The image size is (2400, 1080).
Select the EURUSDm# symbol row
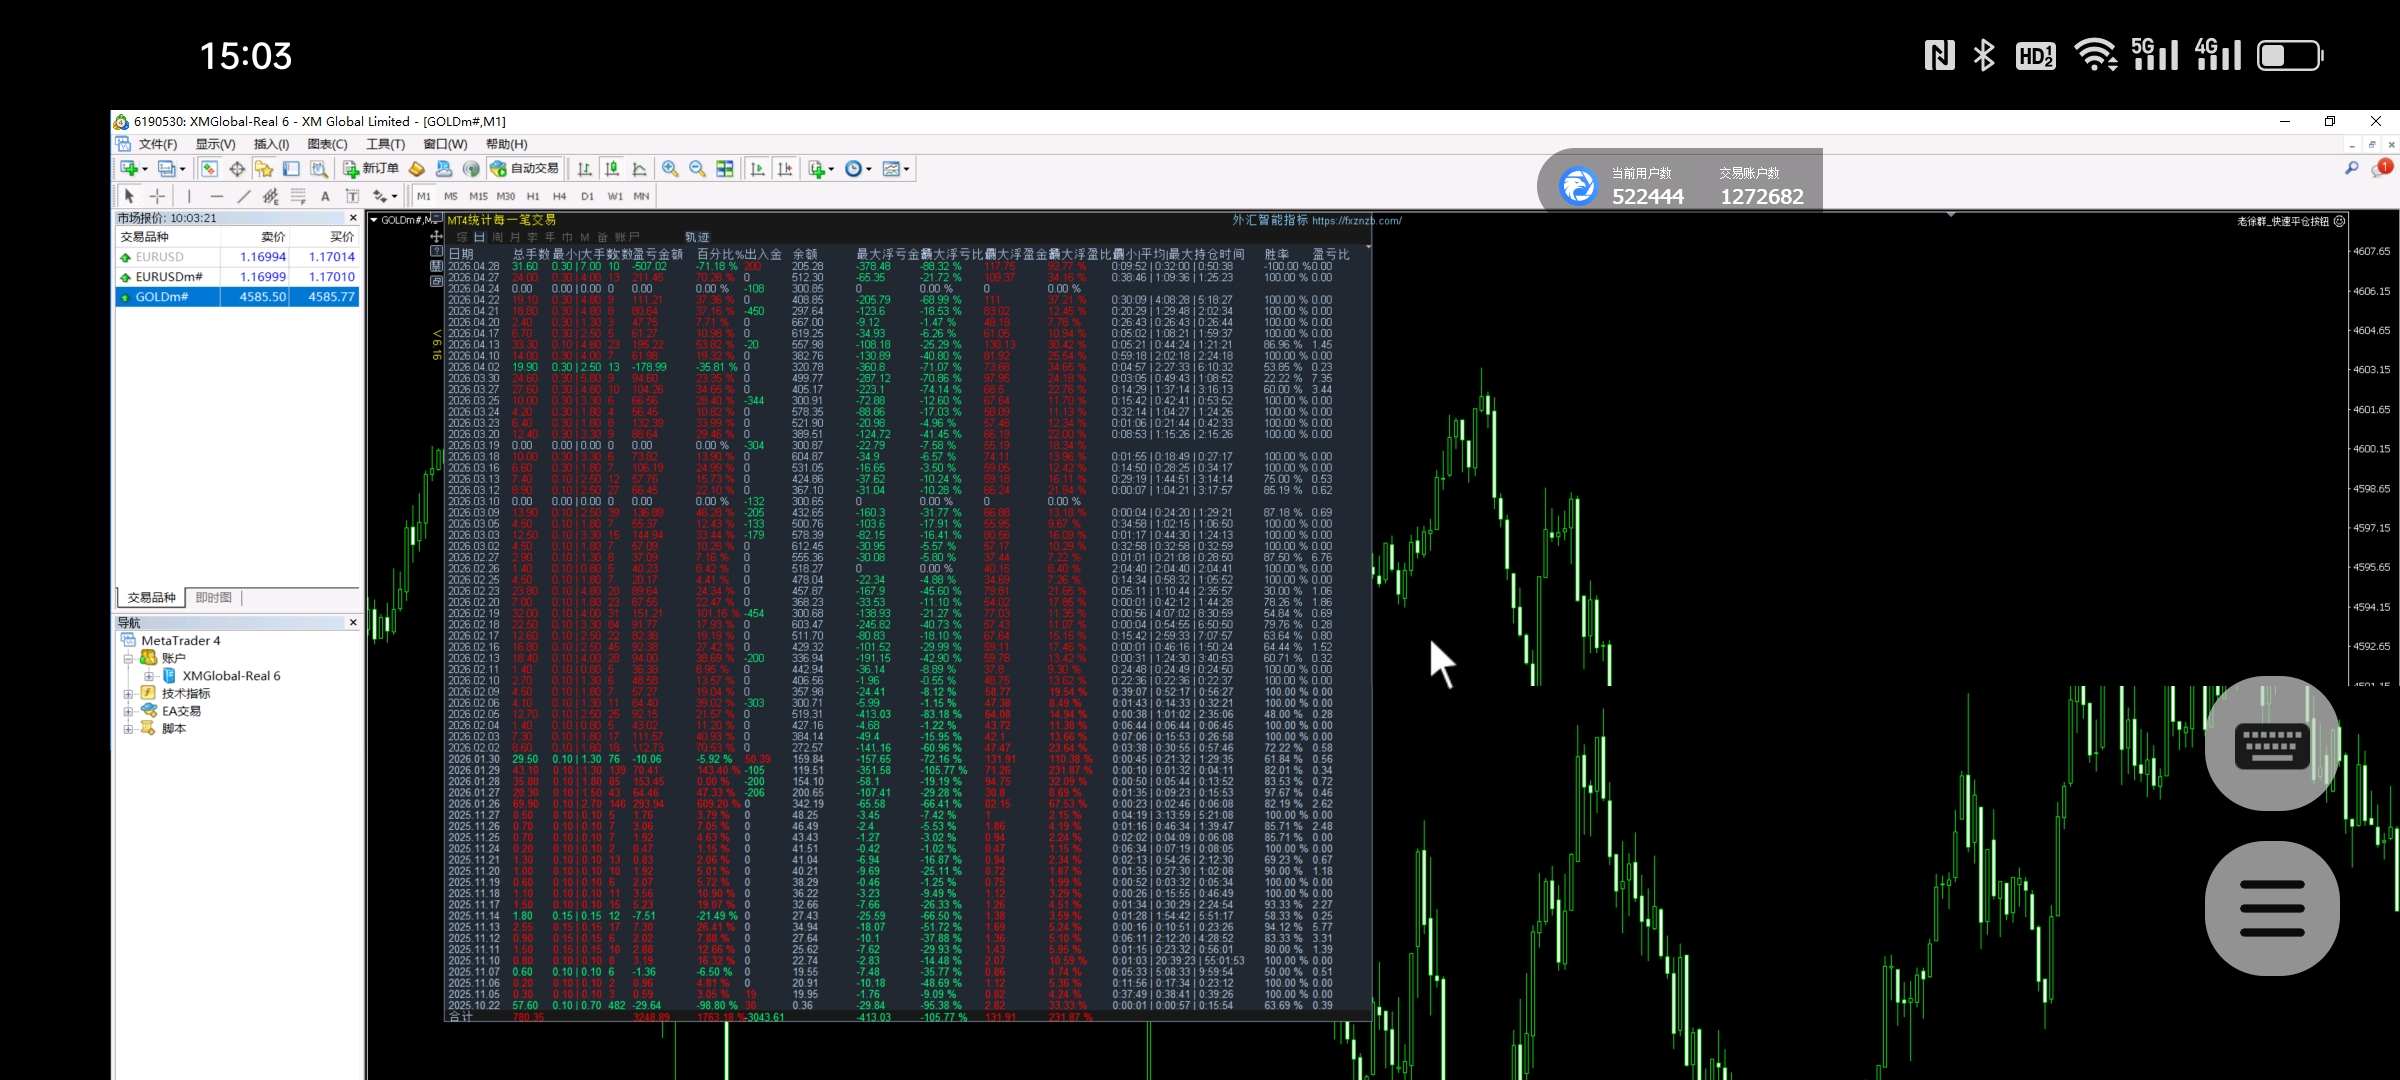pyautogui.click(x=170, y=277)
